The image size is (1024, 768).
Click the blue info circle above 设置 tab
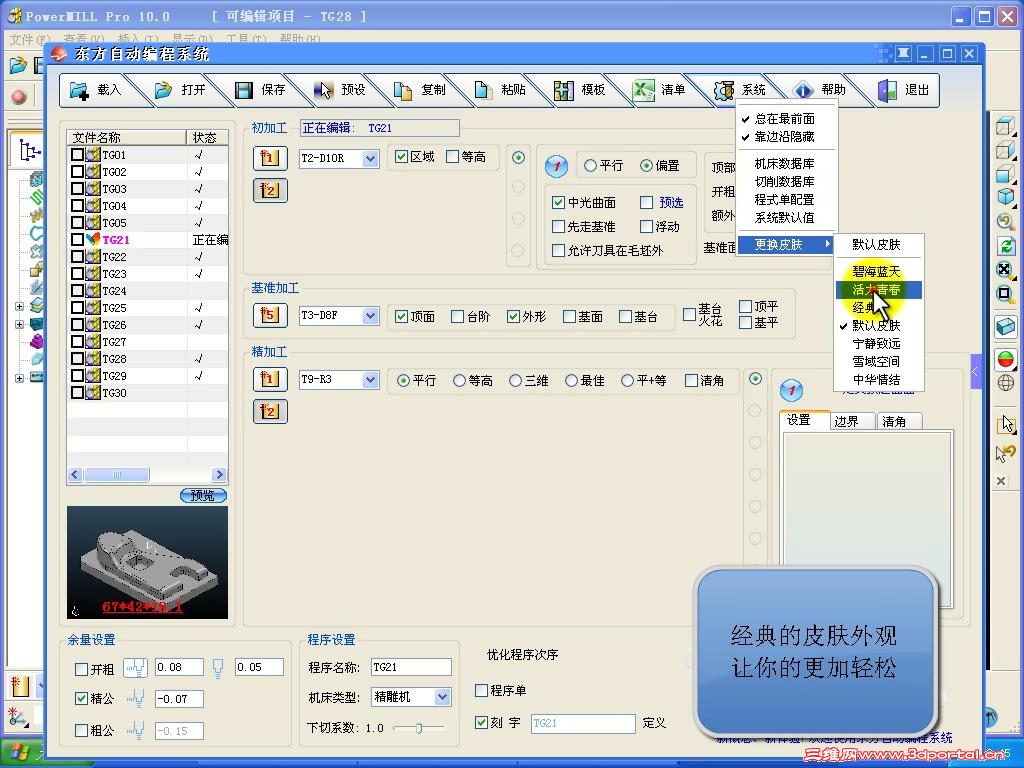coord(792,391)
